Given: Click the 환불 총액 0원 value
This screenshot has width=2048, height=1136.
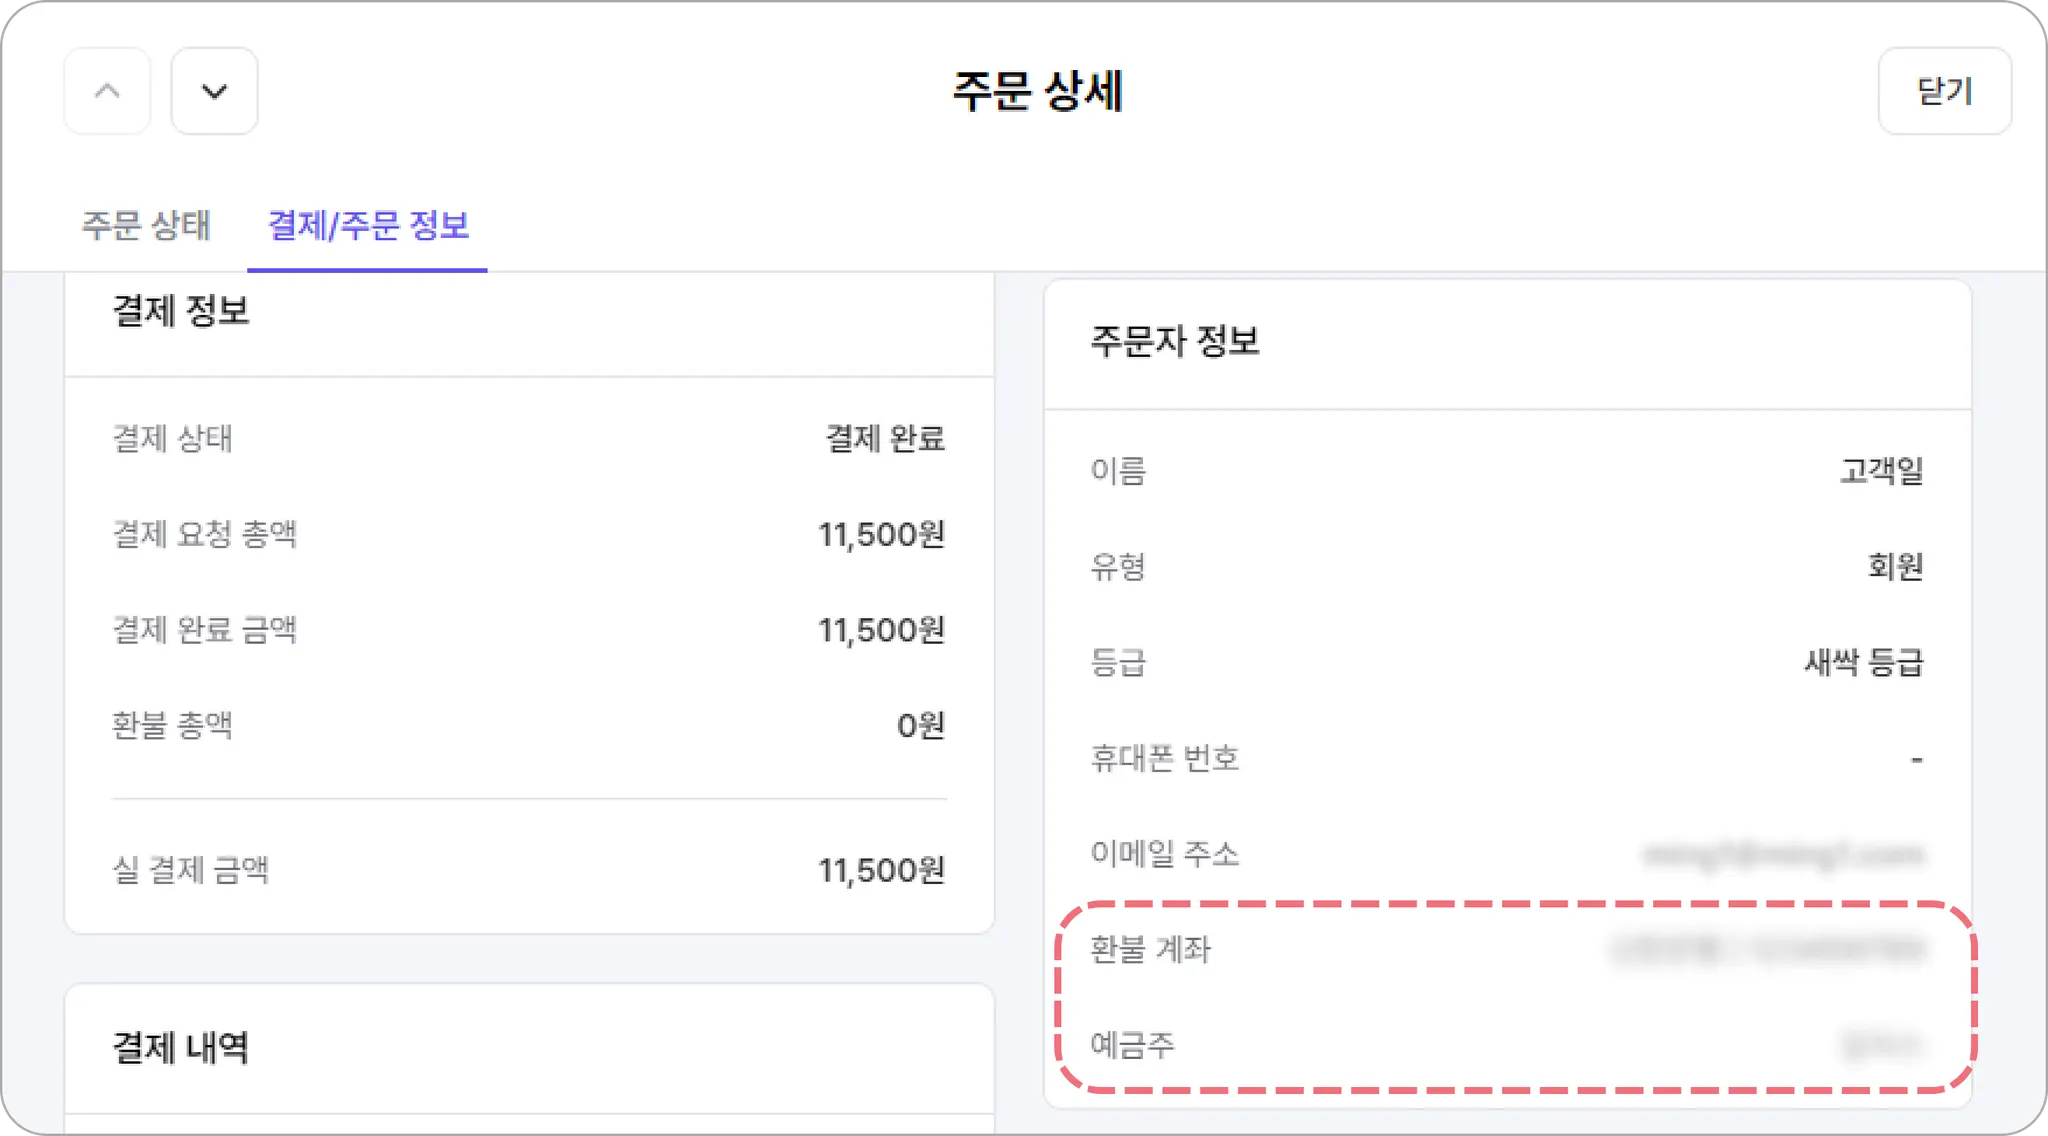Looking at the screenshot, I should (920, 725).
